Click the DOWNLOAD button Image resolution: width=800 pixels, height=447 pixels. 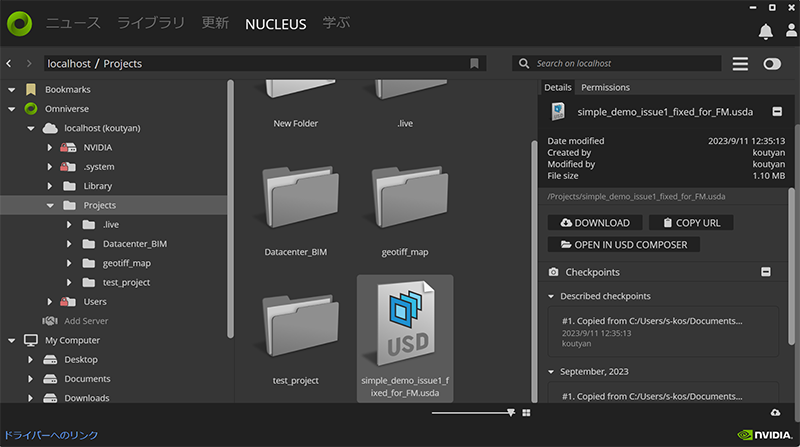tap(595, 223)
